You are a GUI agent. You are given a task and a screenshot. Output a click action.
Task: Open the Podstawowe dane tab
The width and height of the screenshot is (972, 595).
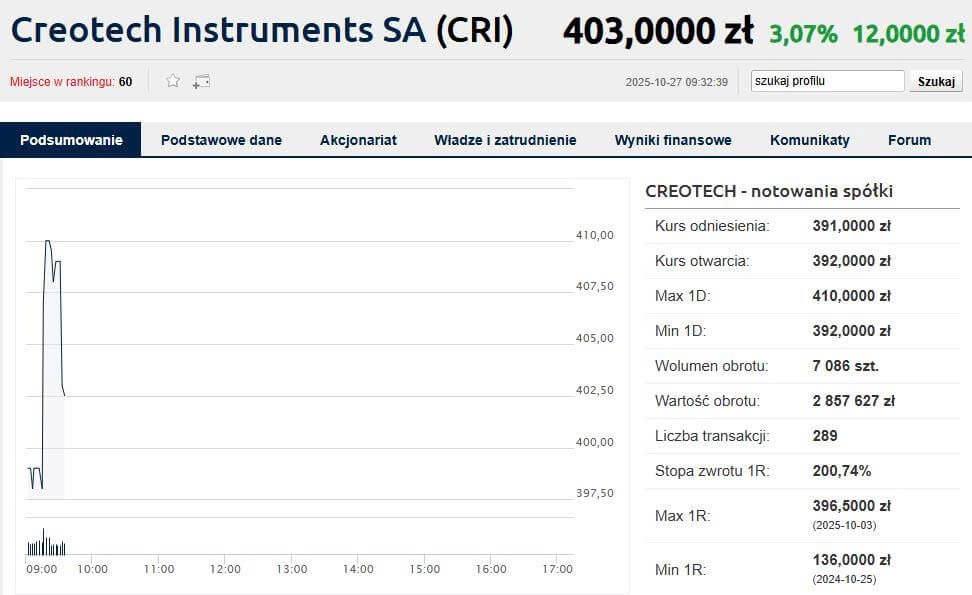click(x=221, y=140)
